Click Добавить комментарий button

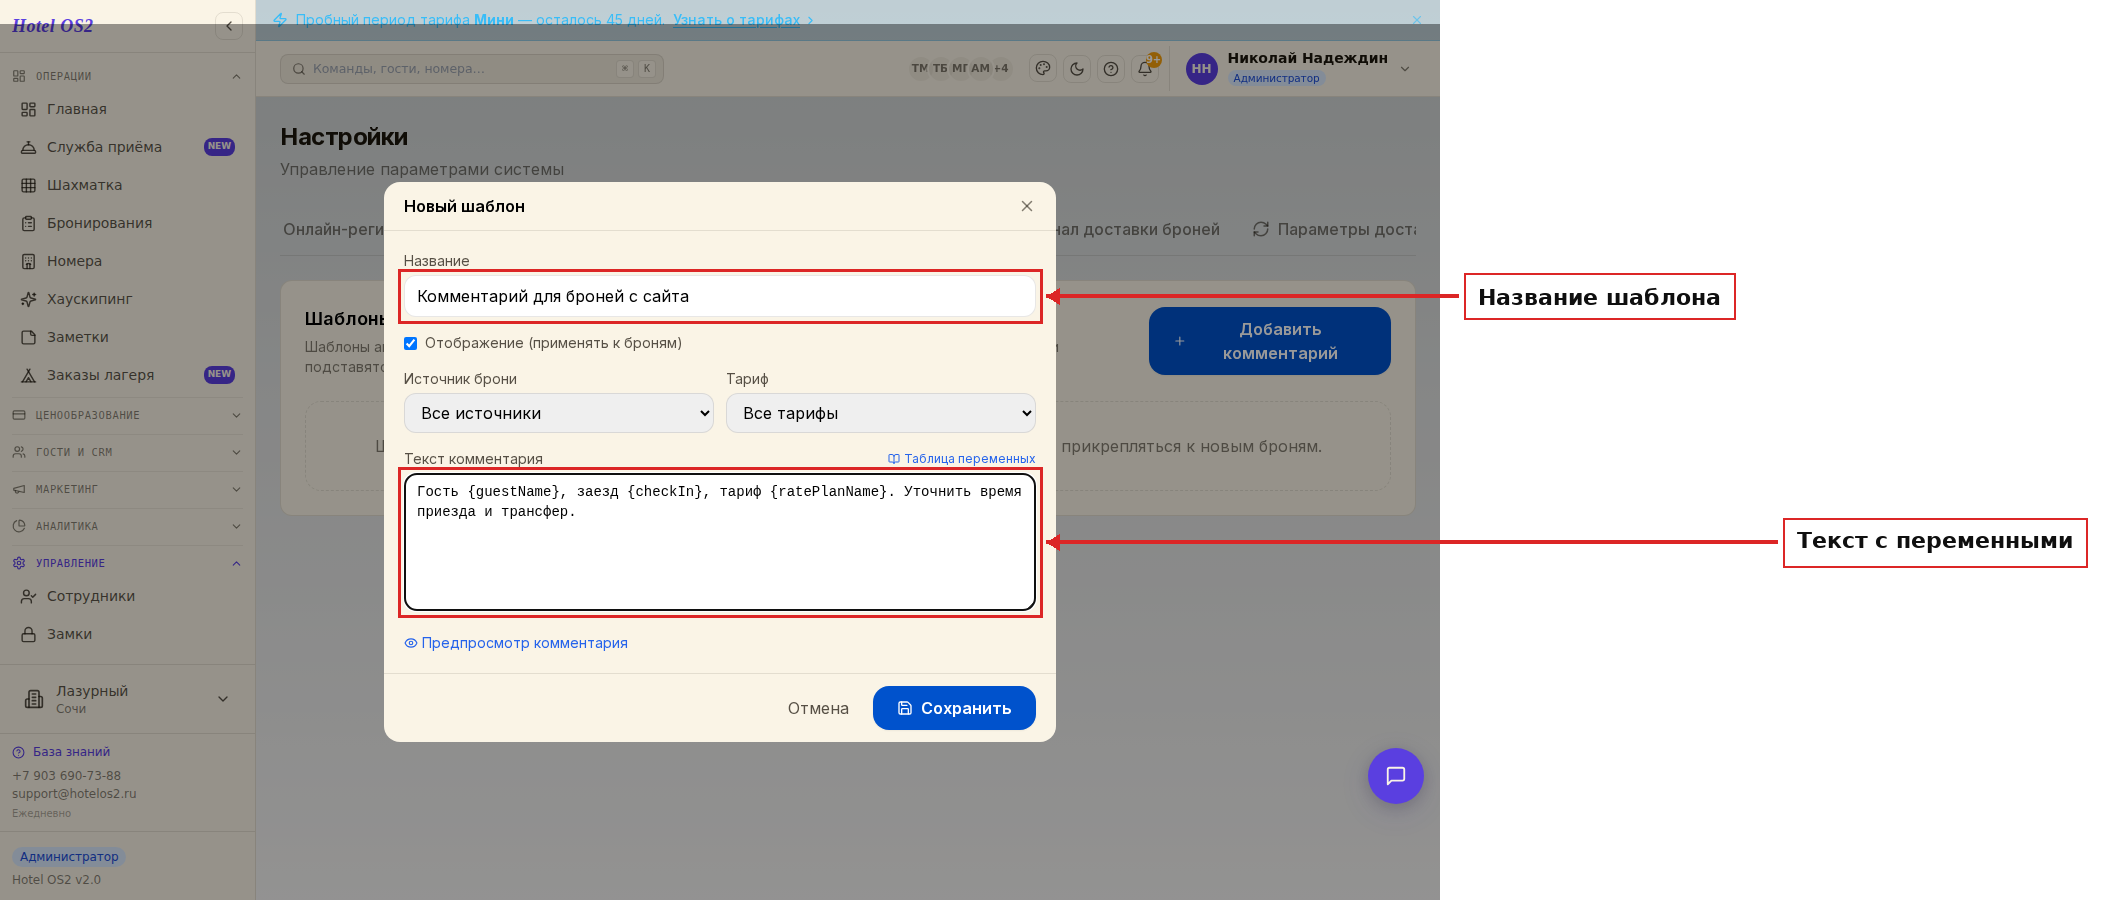(x=1269, y=341)
